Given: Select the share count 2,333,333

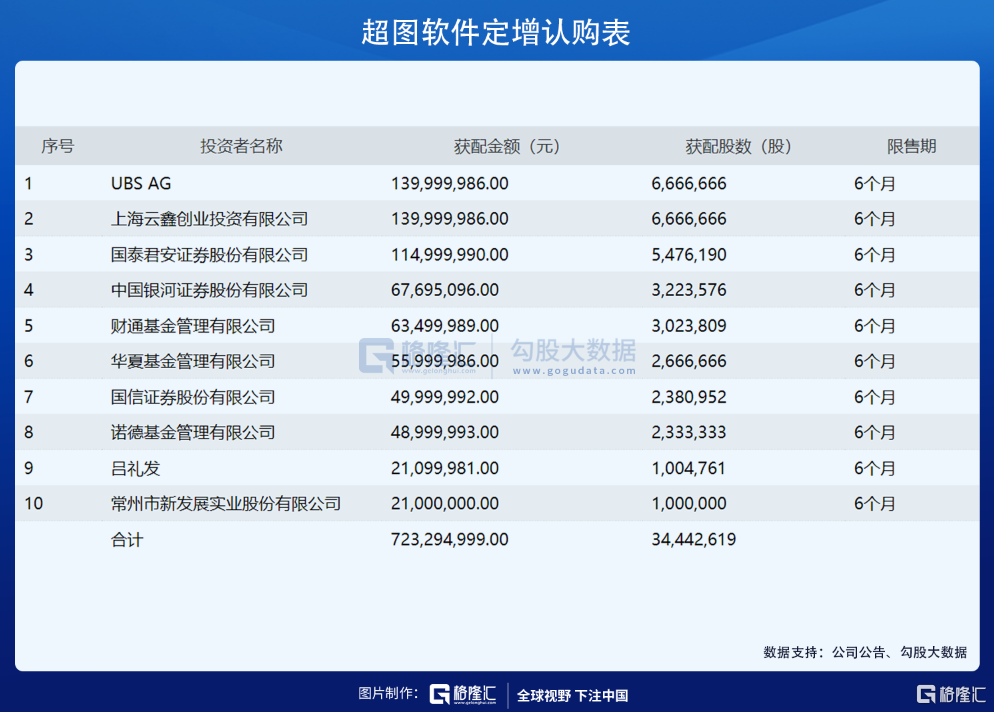Looking at the screenshot, I should click(689, 432).
